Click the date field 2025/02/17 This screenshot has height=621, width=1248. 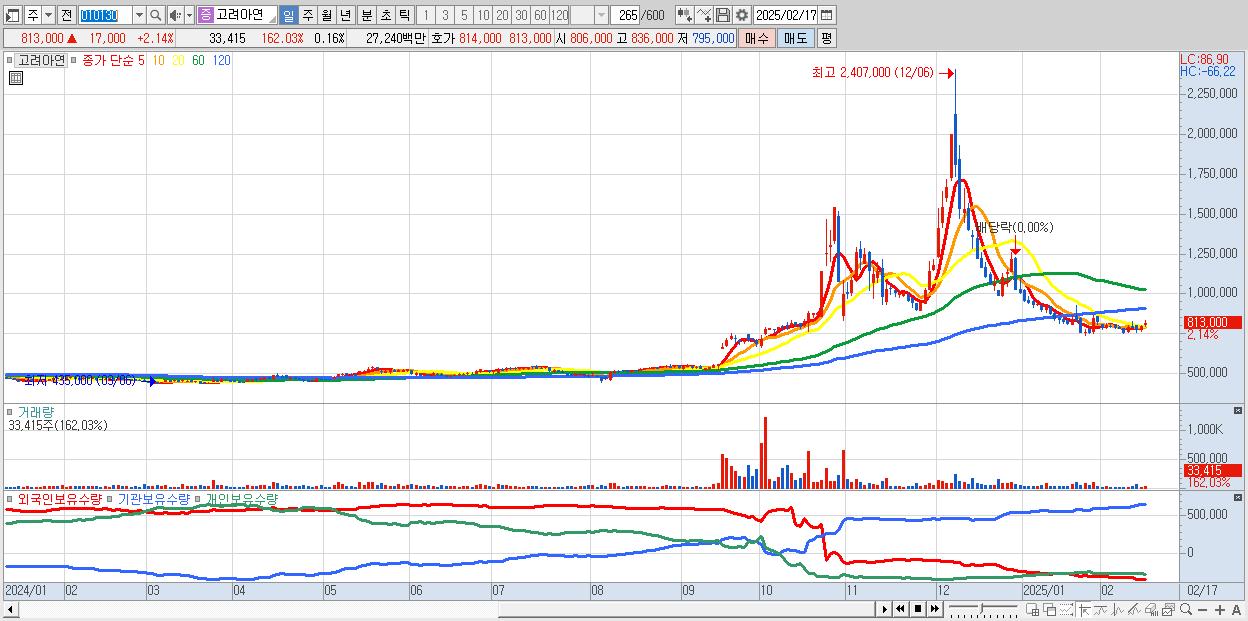pos(786,15)
